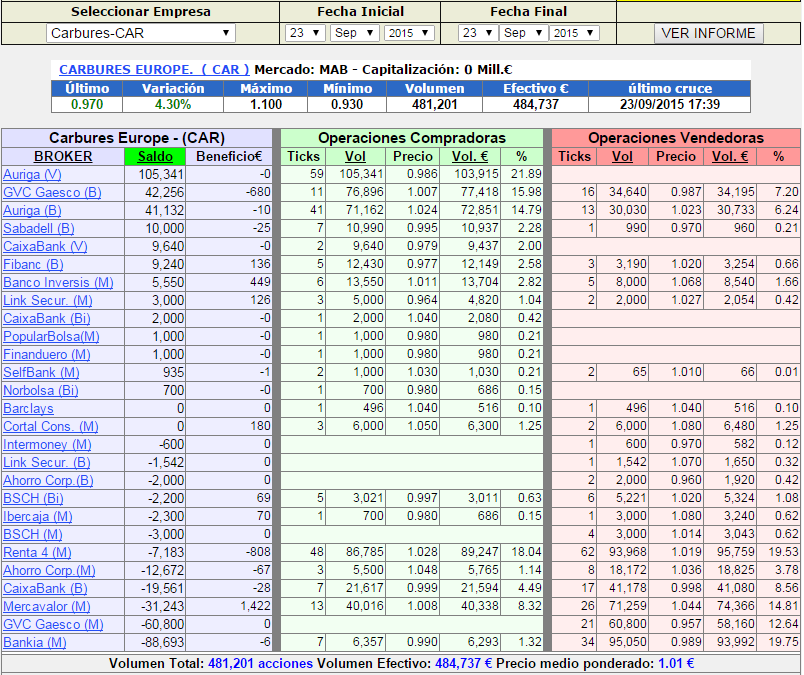Viewport: 804px width, 675px height.
Task: Click the Último value 0.970
Action: [x=87, y=105]
